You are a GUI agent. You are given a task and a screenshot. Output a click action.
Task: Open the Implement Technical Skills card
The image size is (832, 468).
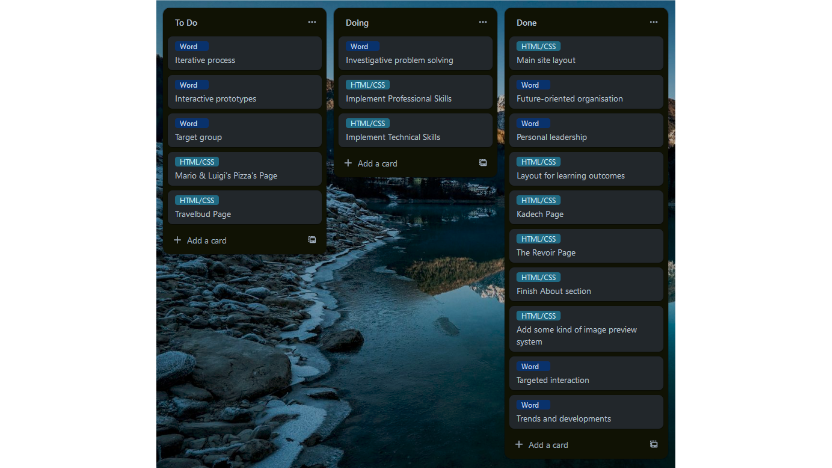[x=415, y=130]
